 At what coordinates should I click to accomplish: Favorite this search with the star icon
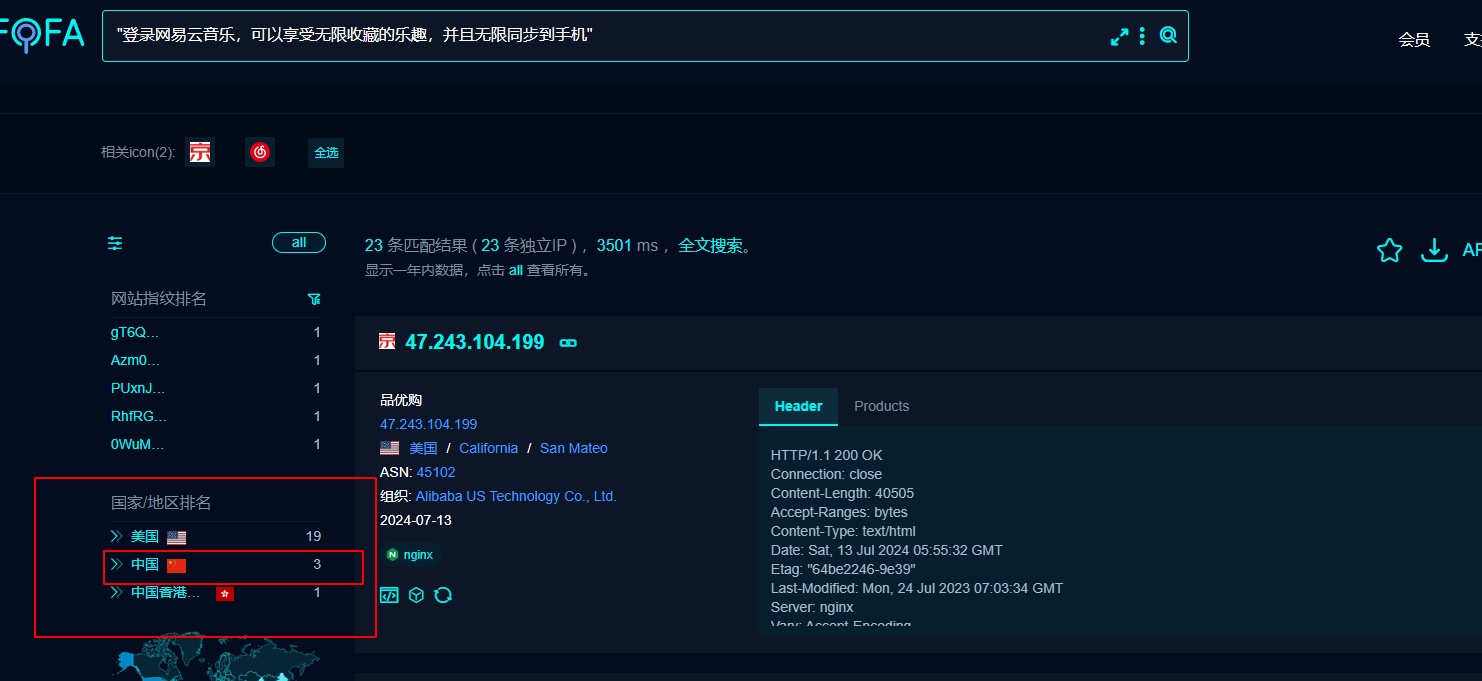point(1389,250)
